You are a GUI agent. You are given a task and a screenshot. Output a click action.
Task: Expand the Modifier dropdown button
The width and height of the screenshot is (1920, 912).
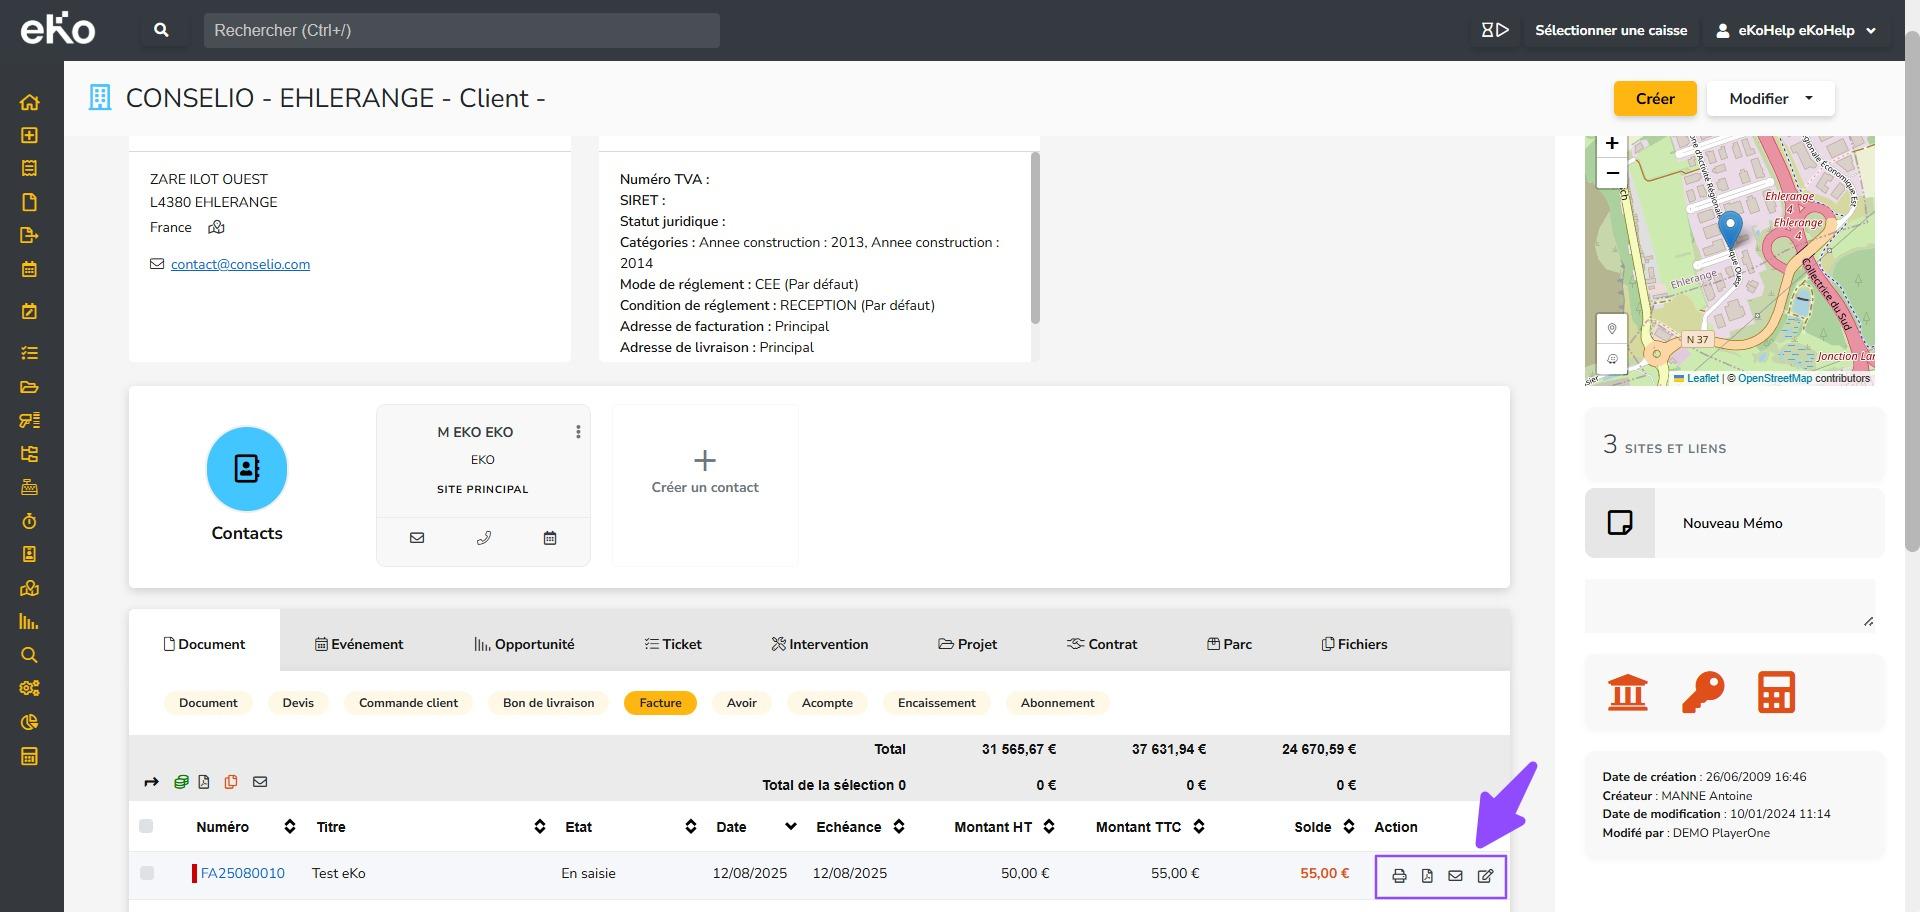click(1770, 98)
